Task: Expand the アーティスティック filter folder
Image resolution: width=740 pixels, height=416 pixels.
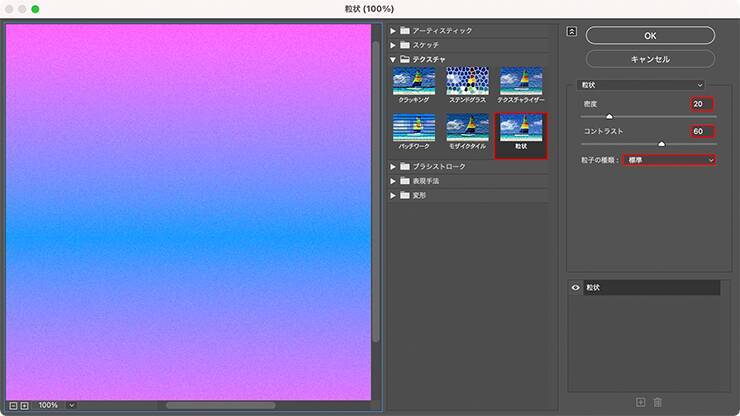Action: [394, 30]
